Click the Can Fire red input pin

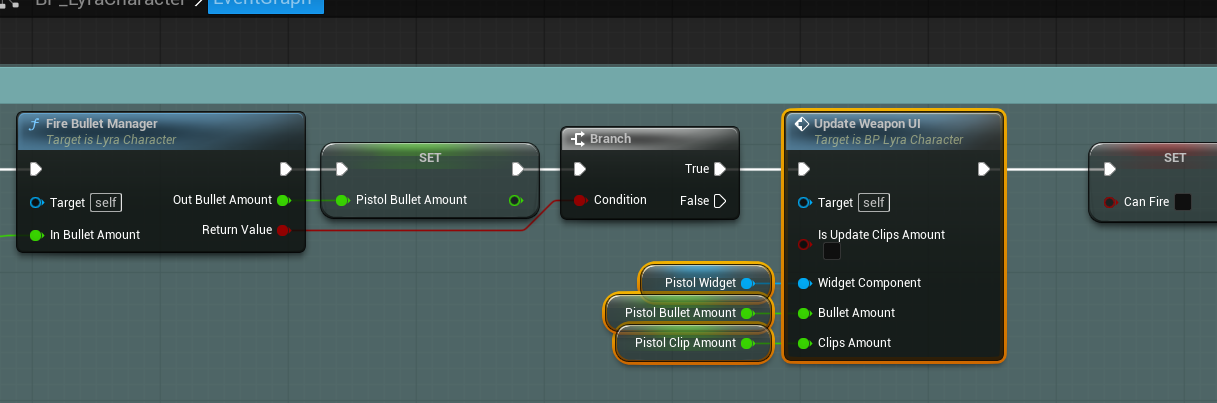tap(1110, 202)
